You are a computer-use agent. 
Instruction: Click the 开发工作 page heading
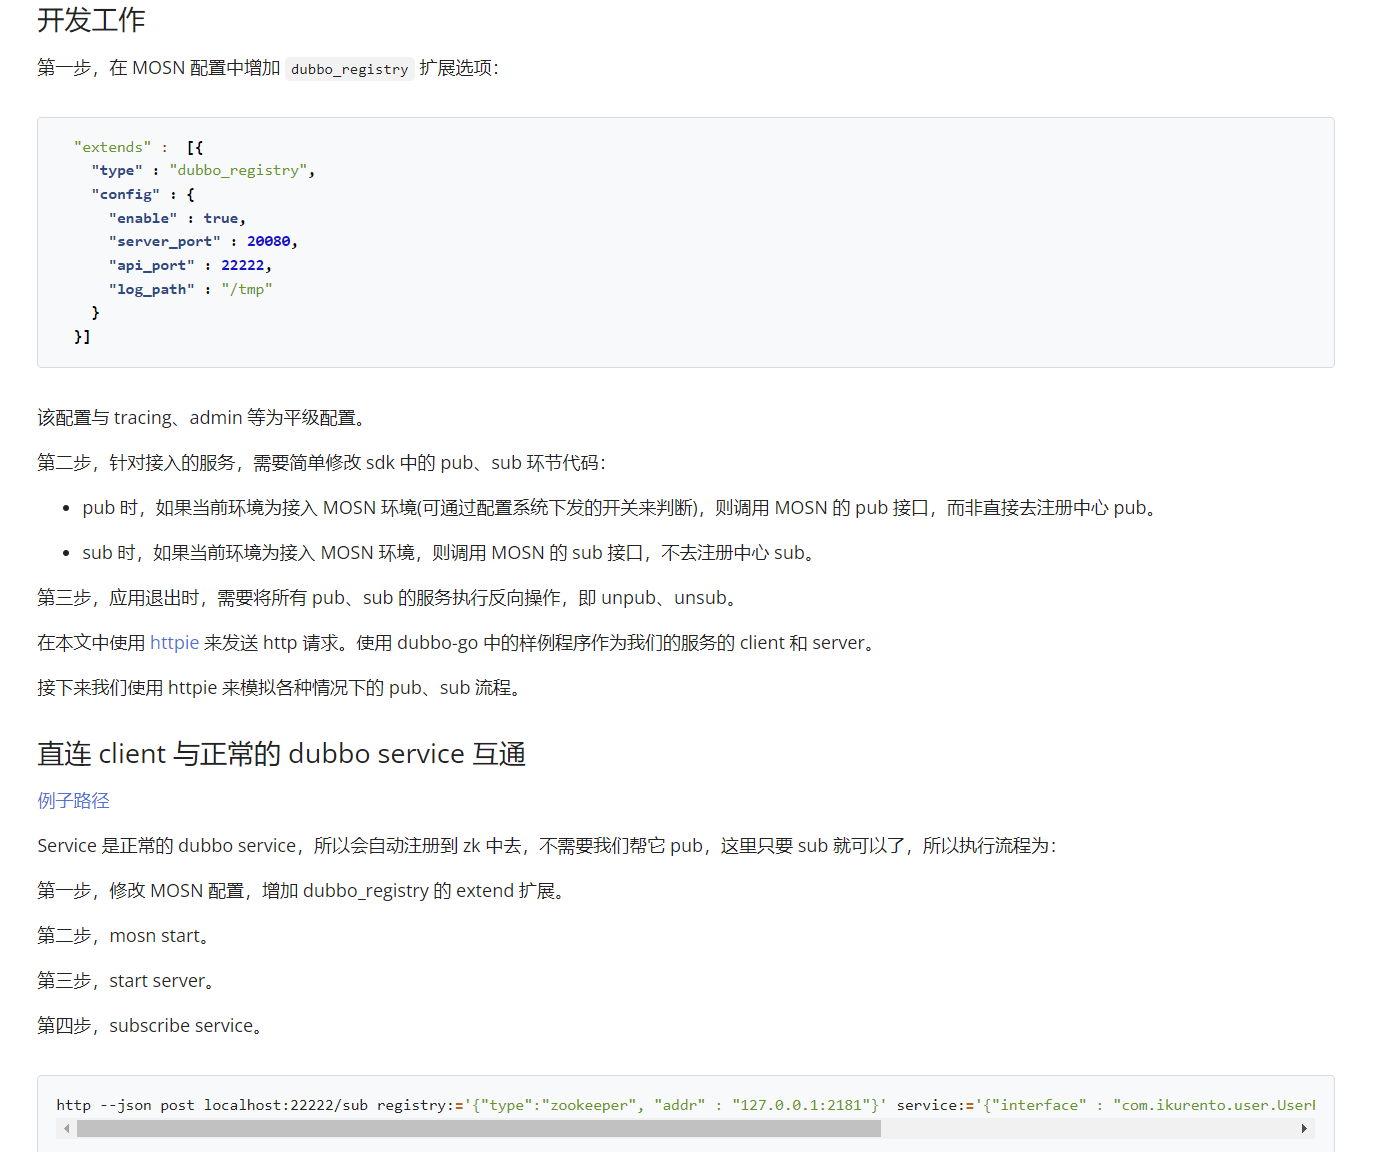(x=90, y=20)
